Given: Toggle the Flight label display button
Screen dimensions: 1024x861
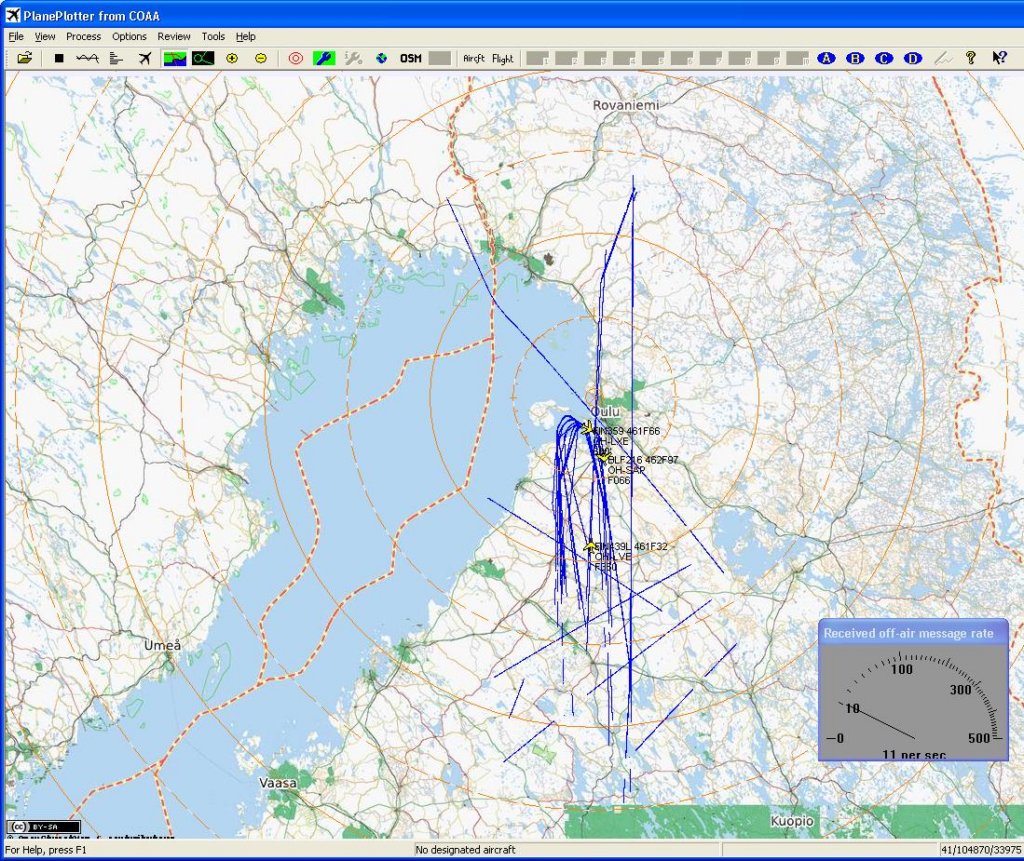Looking at the screenshot, I should pos(502,58).
